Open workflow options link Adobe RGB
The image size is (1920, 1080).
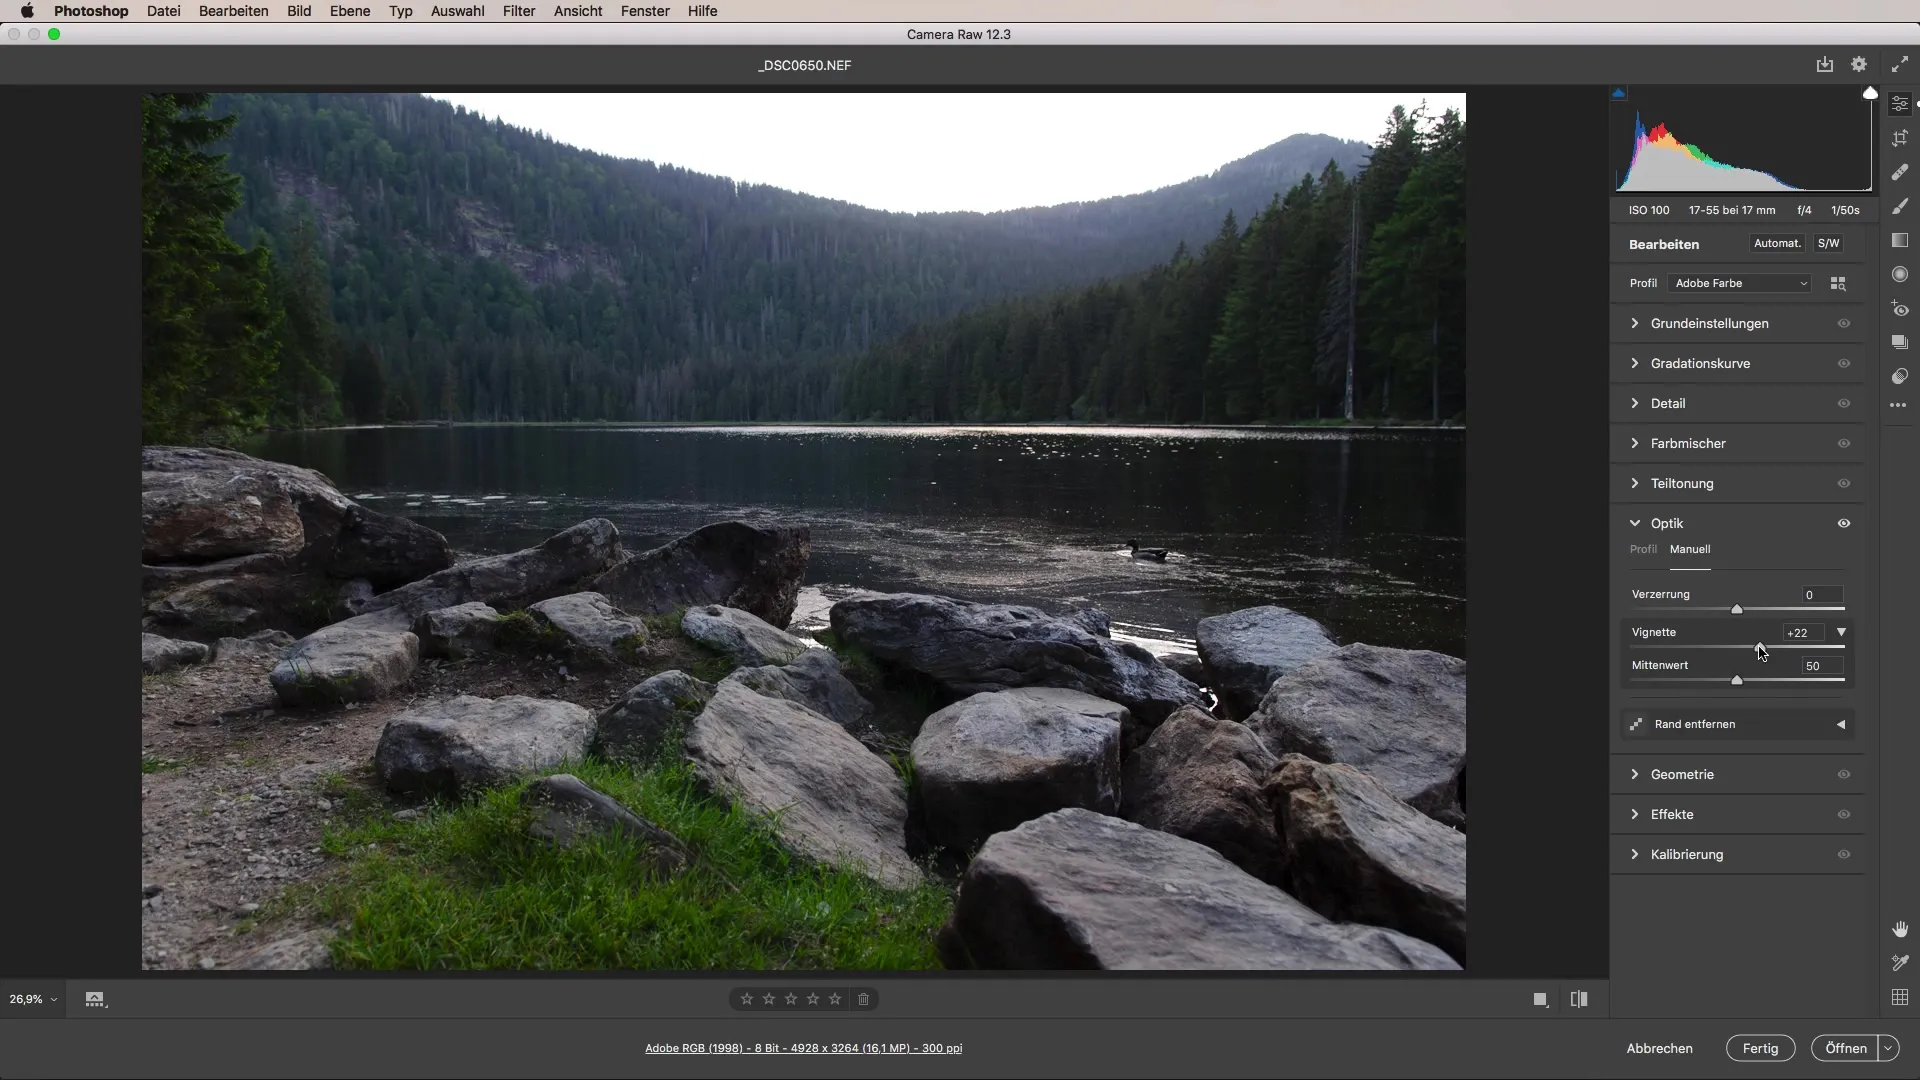click(804, 1049)
